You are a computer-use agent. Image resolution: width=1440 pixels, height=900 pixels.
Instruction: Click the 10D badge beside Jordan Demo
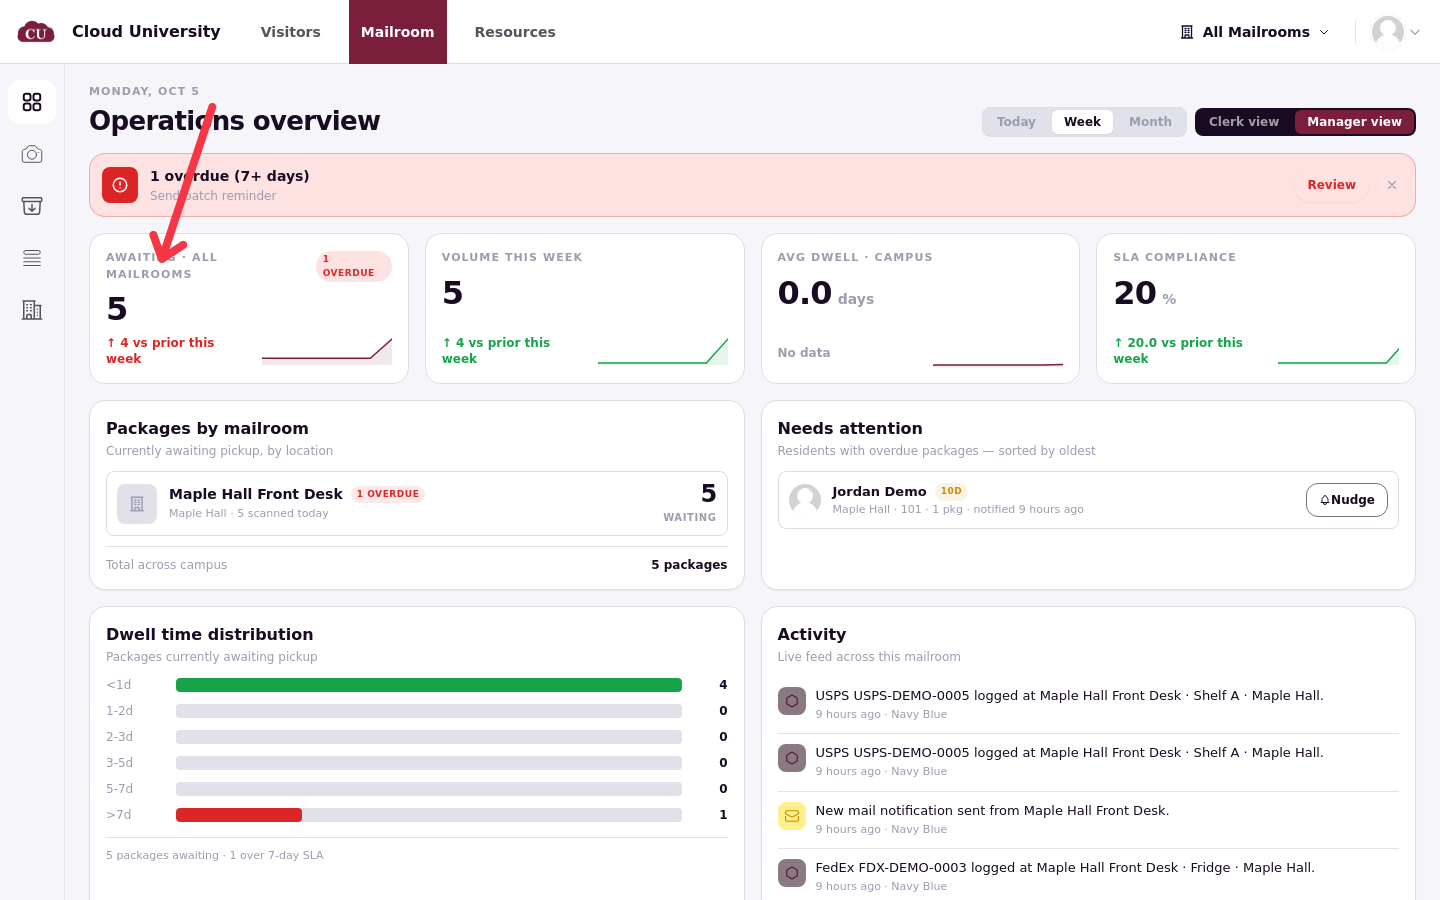coord(951,491)
